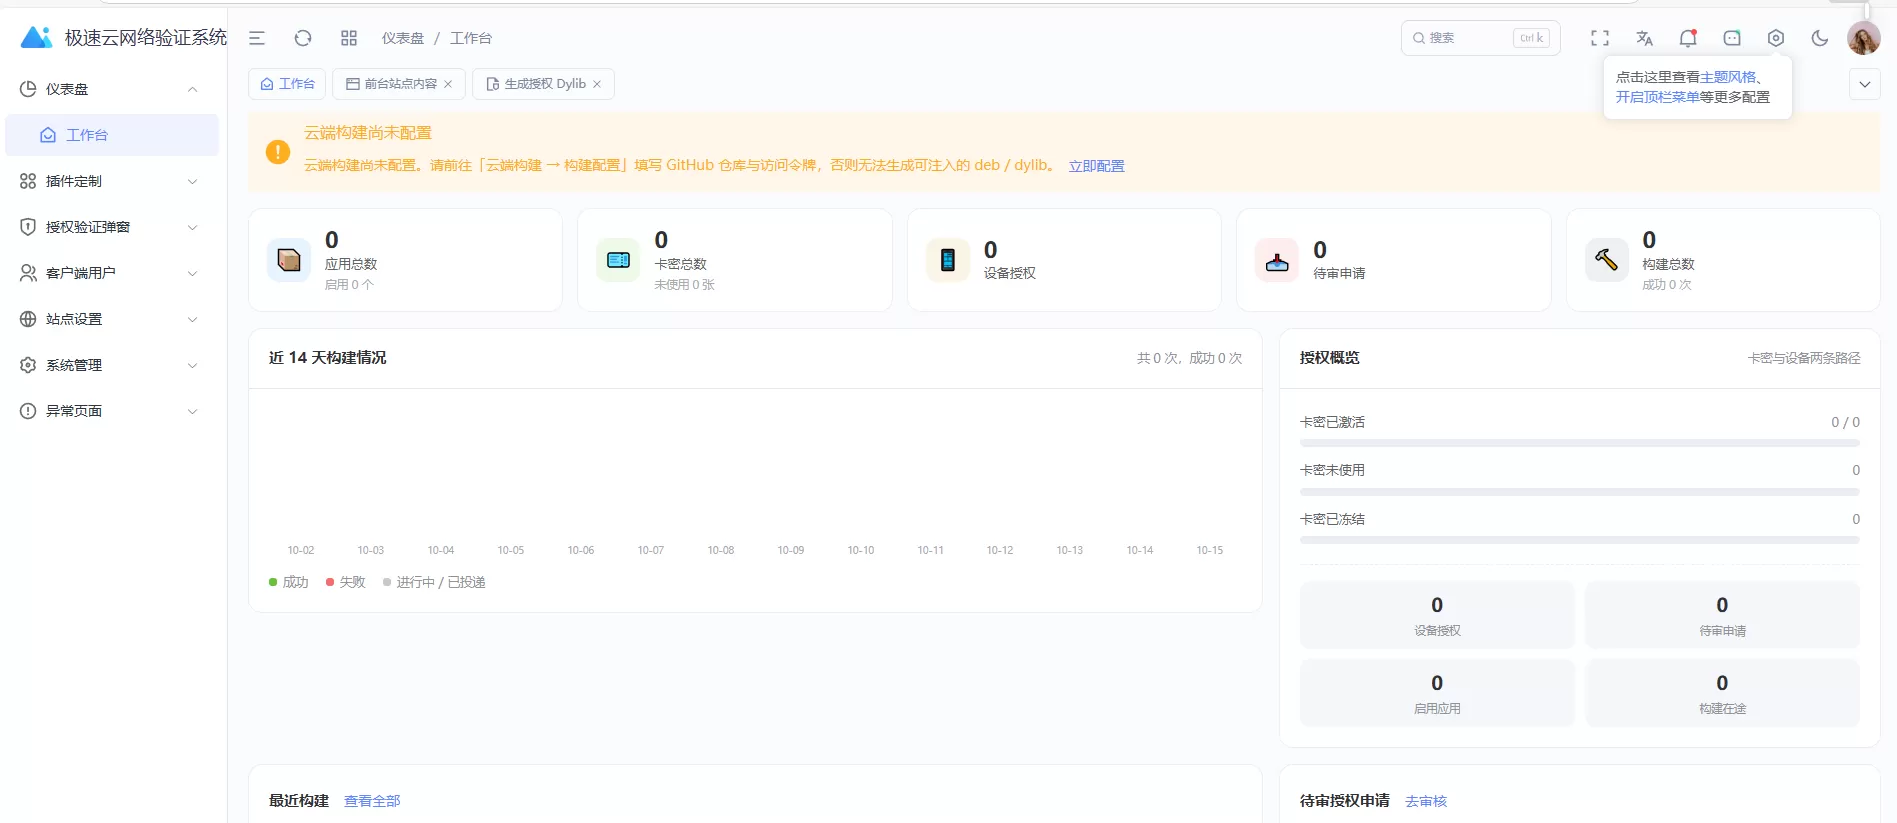
Task: Close the 生成授权 Dylib tab
Action: pyautogui.click(x=597, y=84)
